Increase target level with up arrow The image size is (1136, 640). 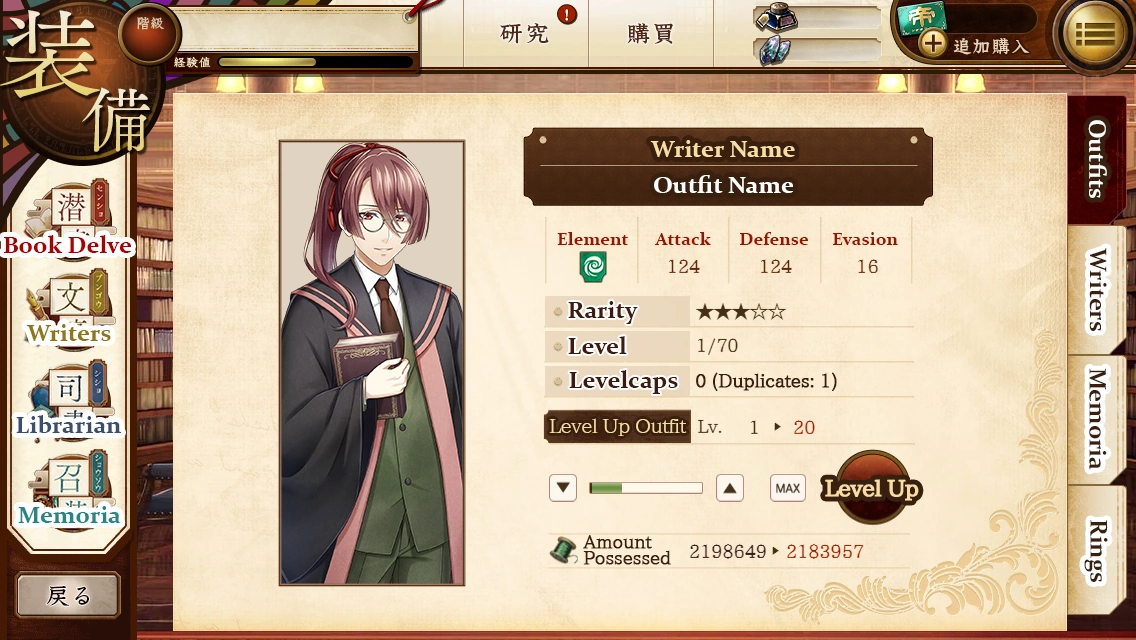pyautogui.click(x=730, y=488)
